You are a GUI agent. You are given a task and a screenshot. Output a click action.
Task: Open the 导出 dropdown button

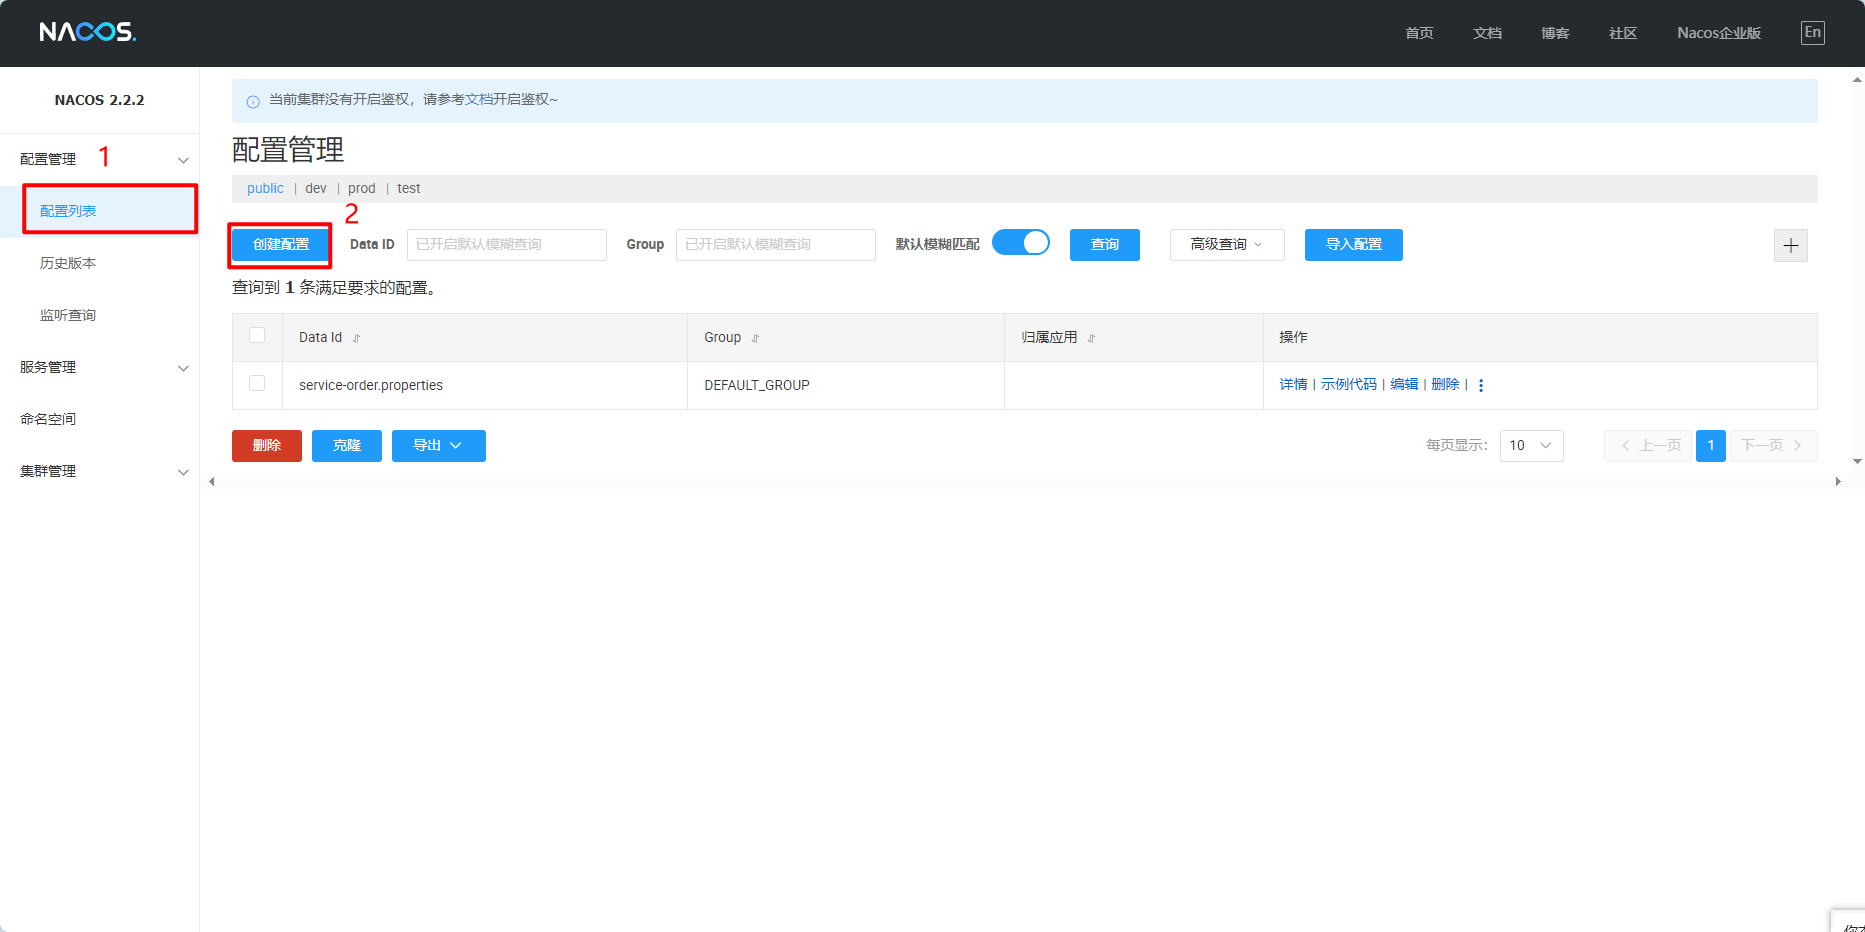coord(438,446)
